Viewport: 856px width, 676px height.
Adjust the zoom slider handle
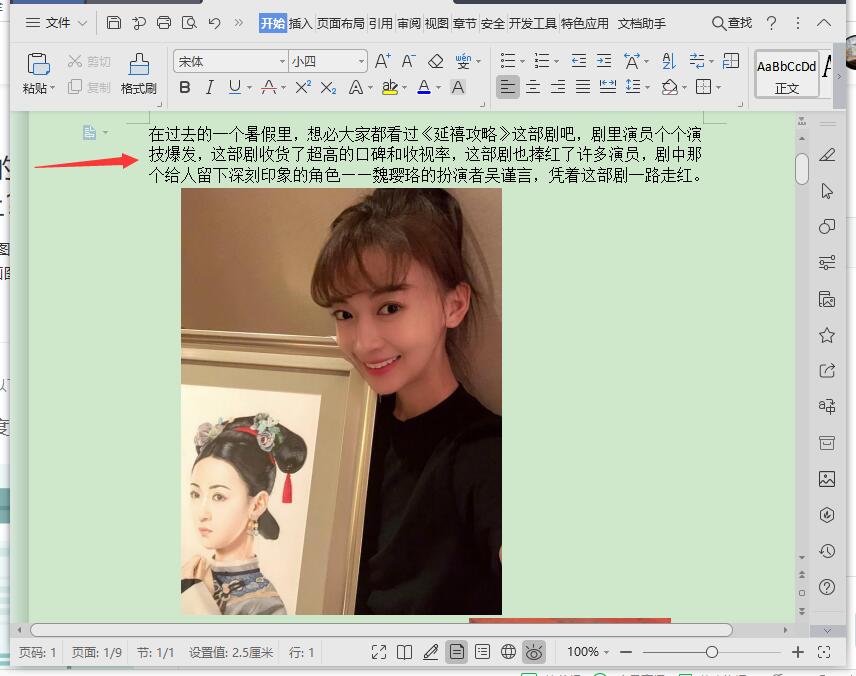[711, 652]
